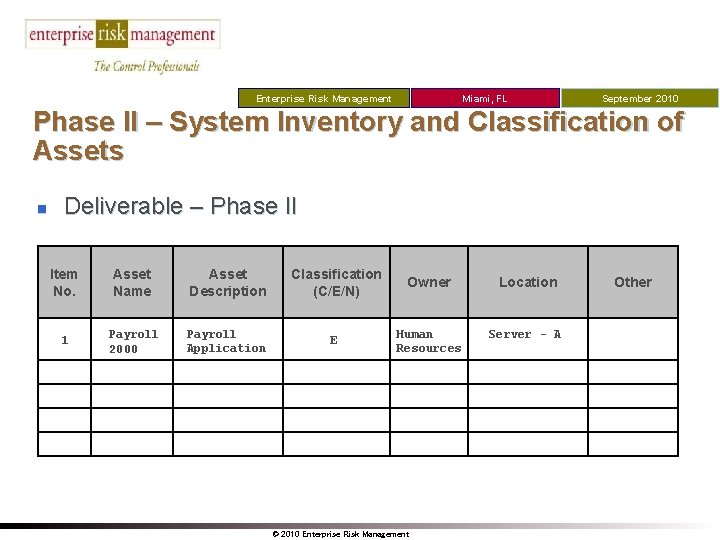Click the blue bullet square before Deliverable
This screenshot has height=540, width=720.
(42, 209)
